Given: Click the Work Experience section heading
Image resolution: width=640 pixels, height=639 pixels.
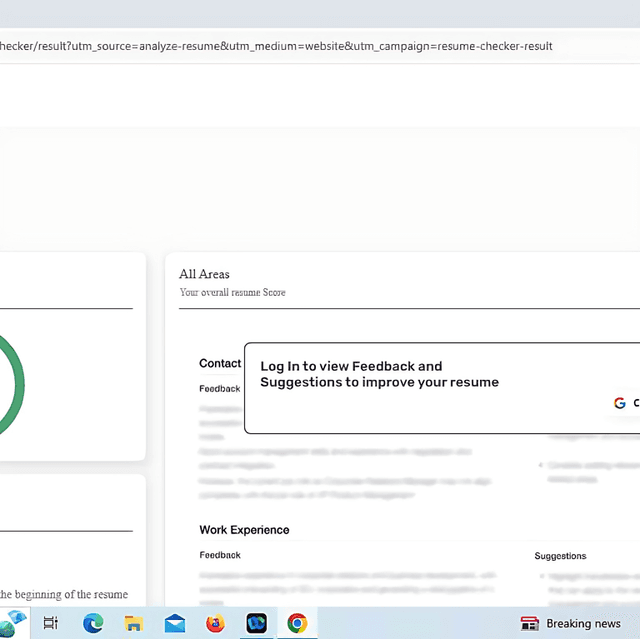Looking at the screenshot, I should (x=244, y=530).
